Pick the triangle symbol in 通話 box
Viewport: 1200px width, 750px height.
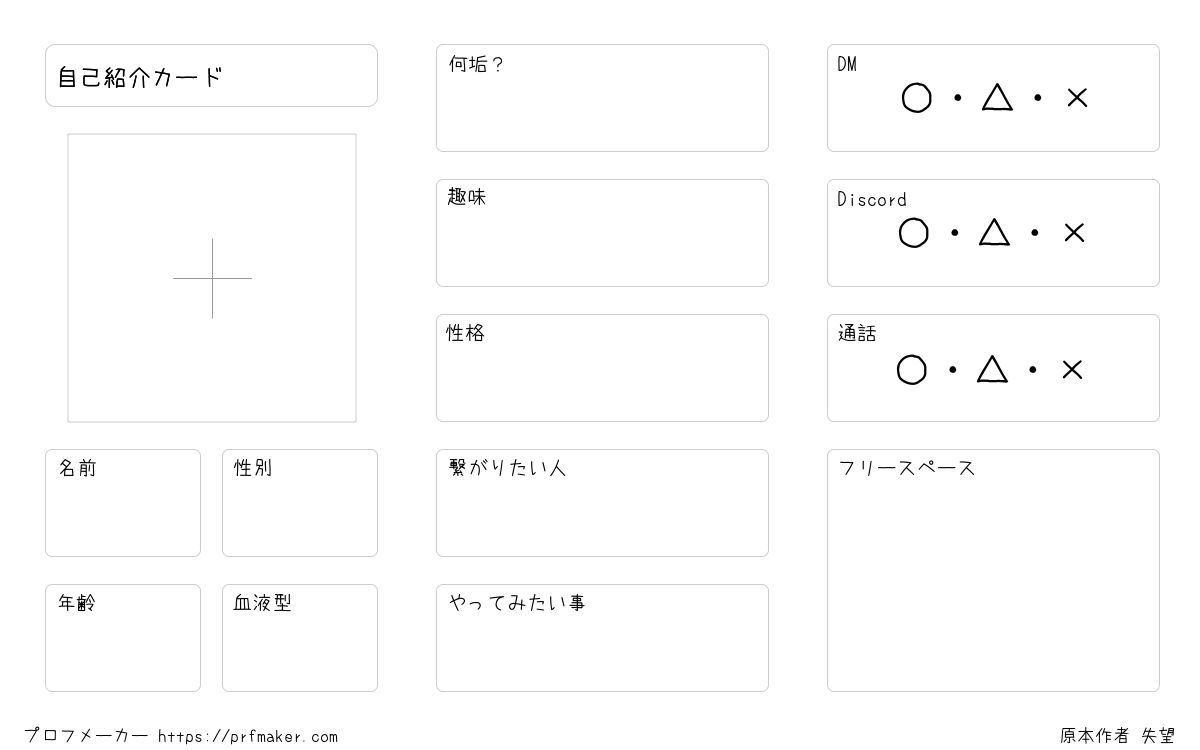(992, 369)
